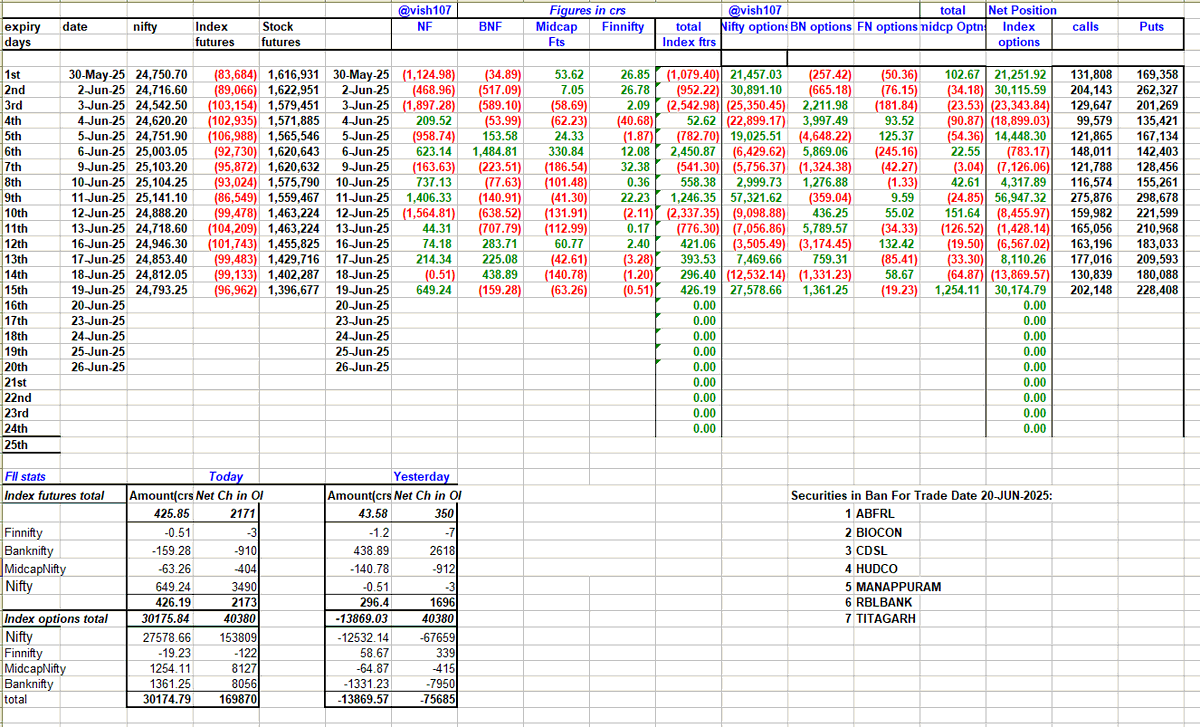Click the '16th' row label
Screen dimensions: 1200x727
point(16,306)
